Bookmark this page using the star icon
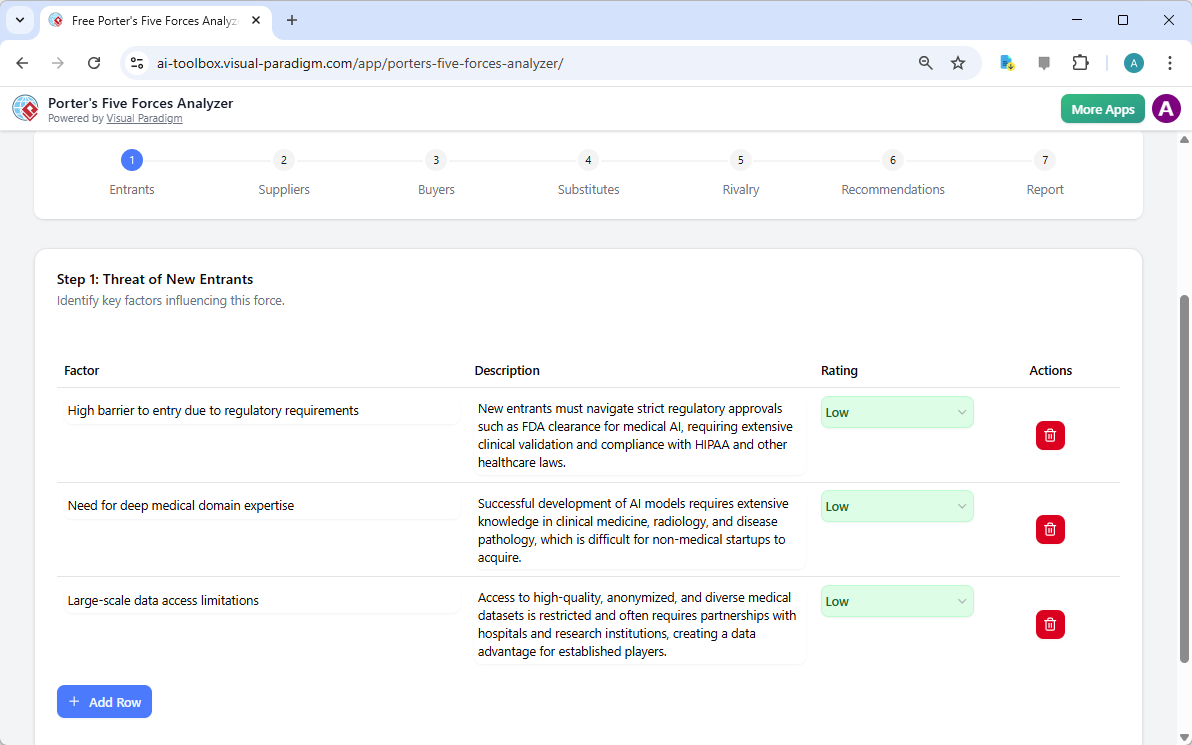 [958, 62]
